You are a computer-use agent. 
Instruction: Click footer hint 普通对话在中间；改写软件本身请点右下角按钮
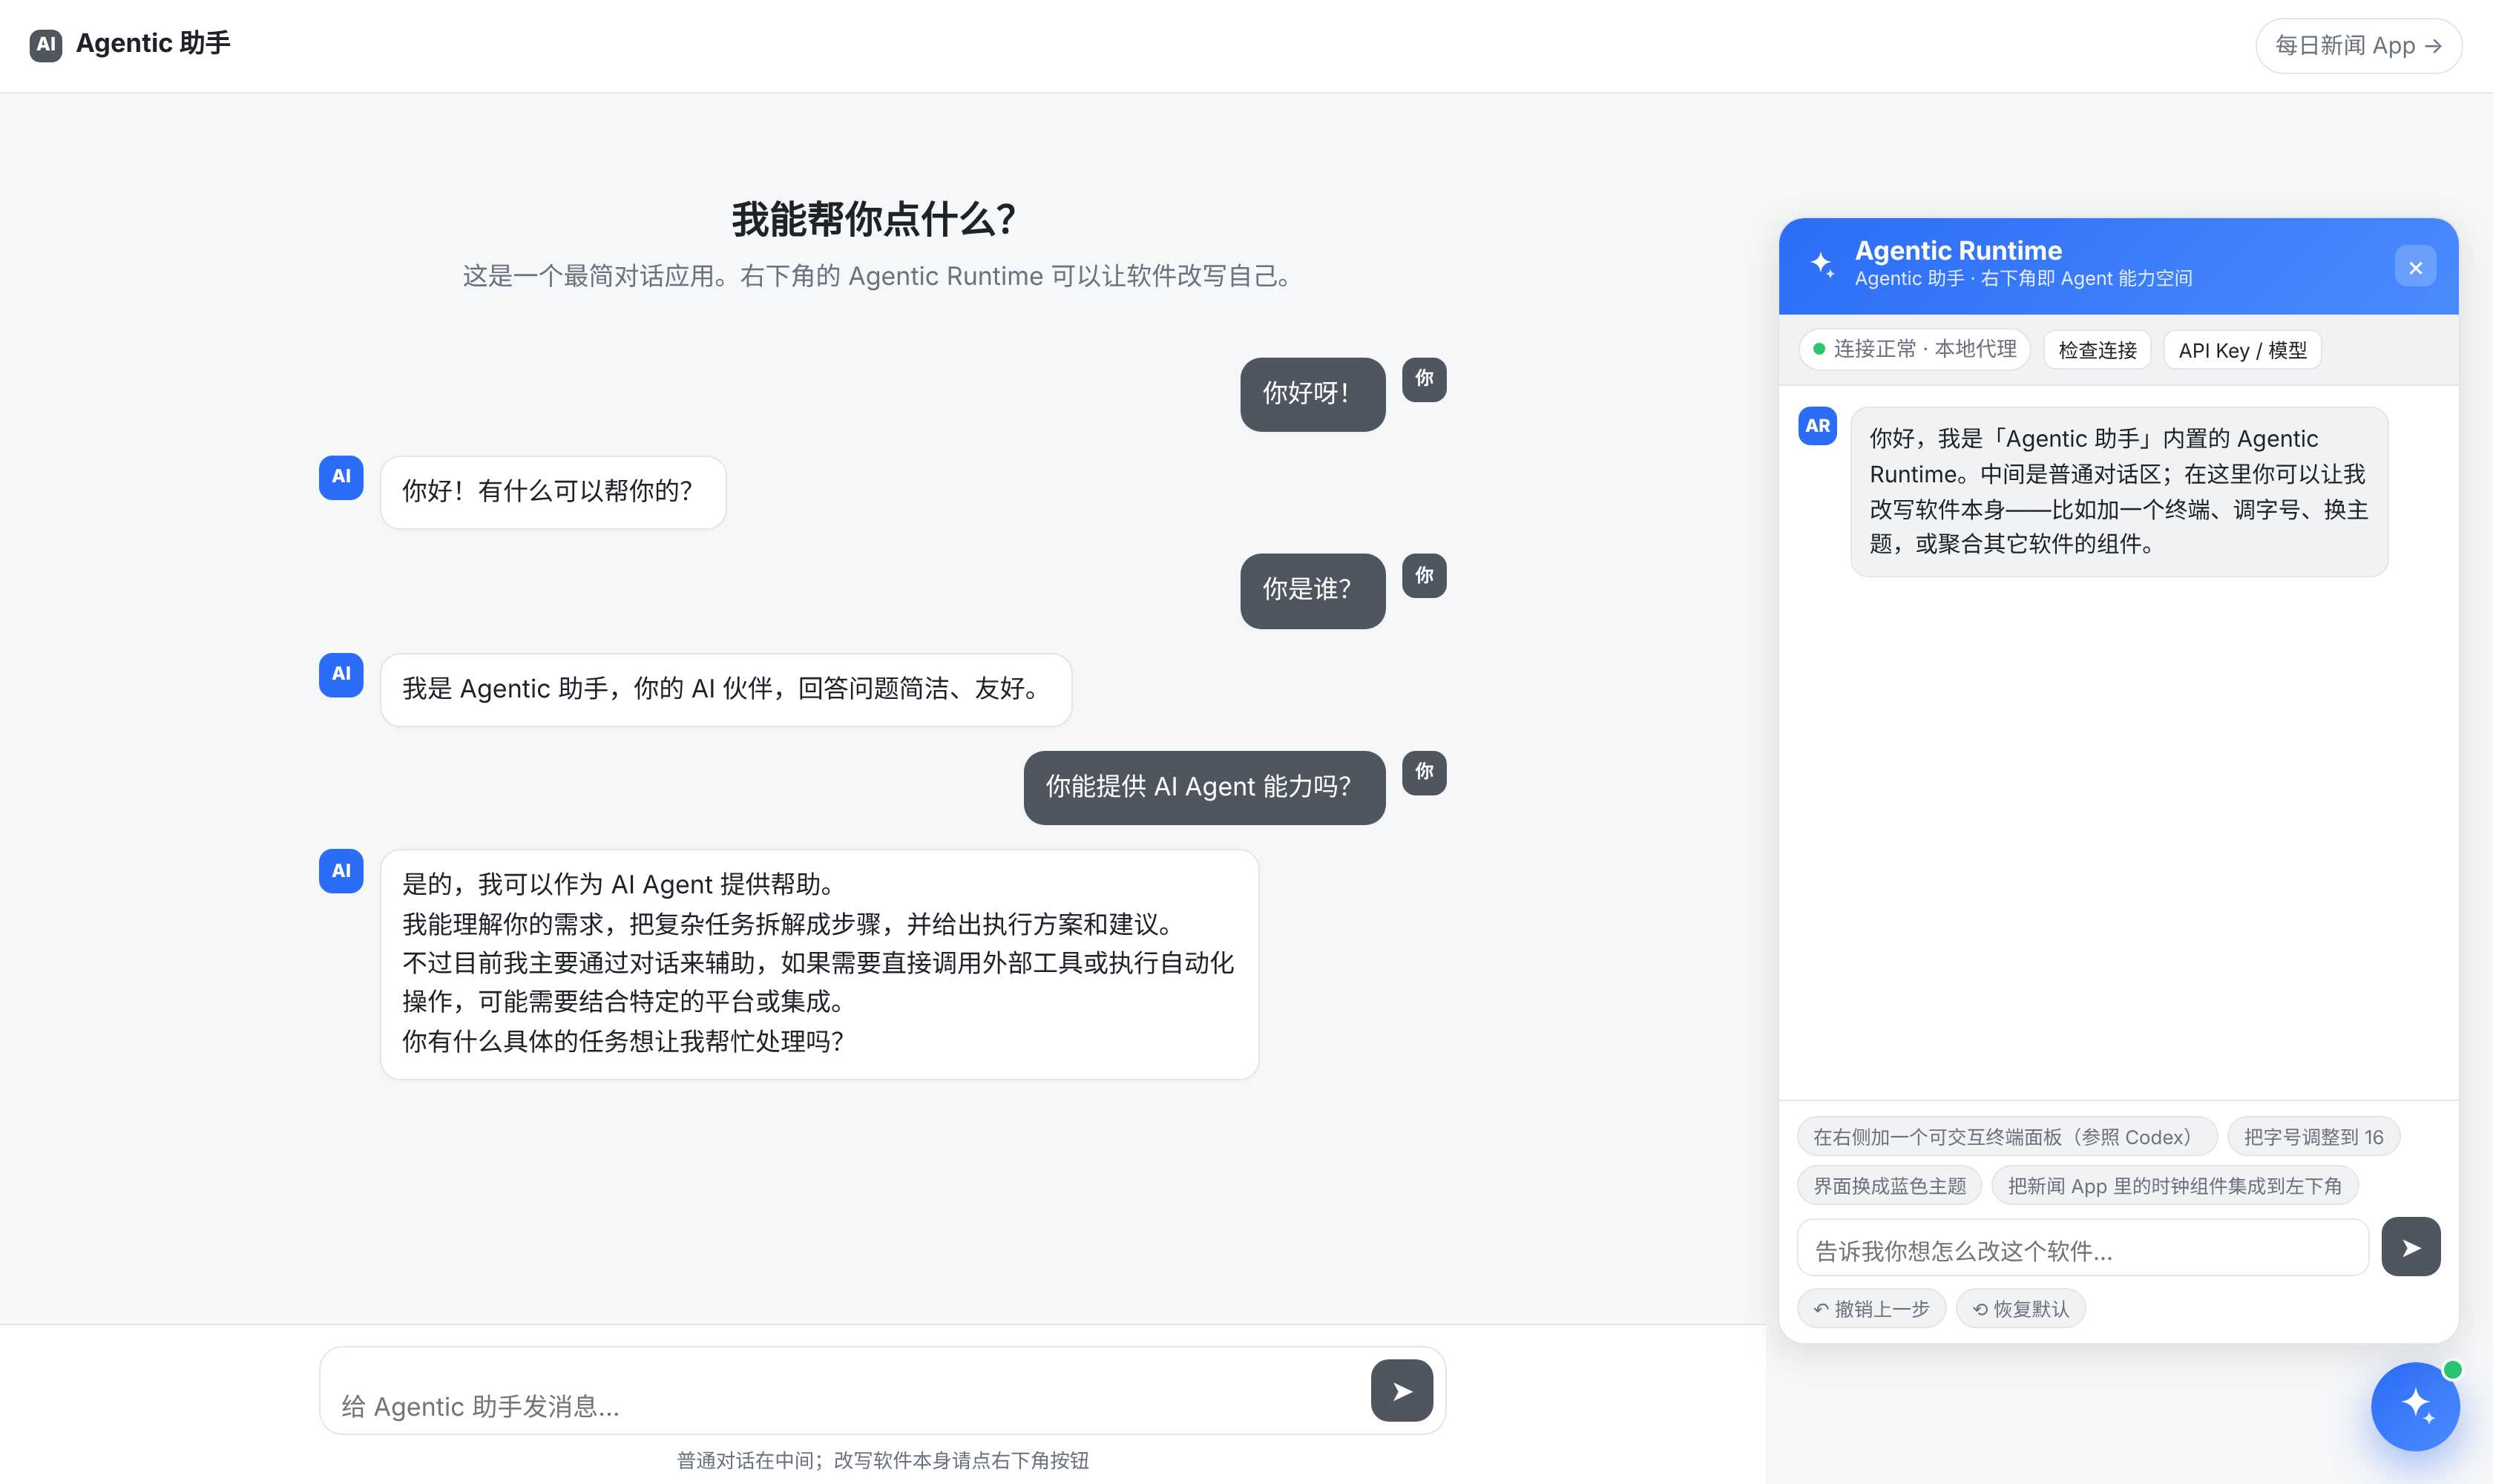click(882, 1460)
